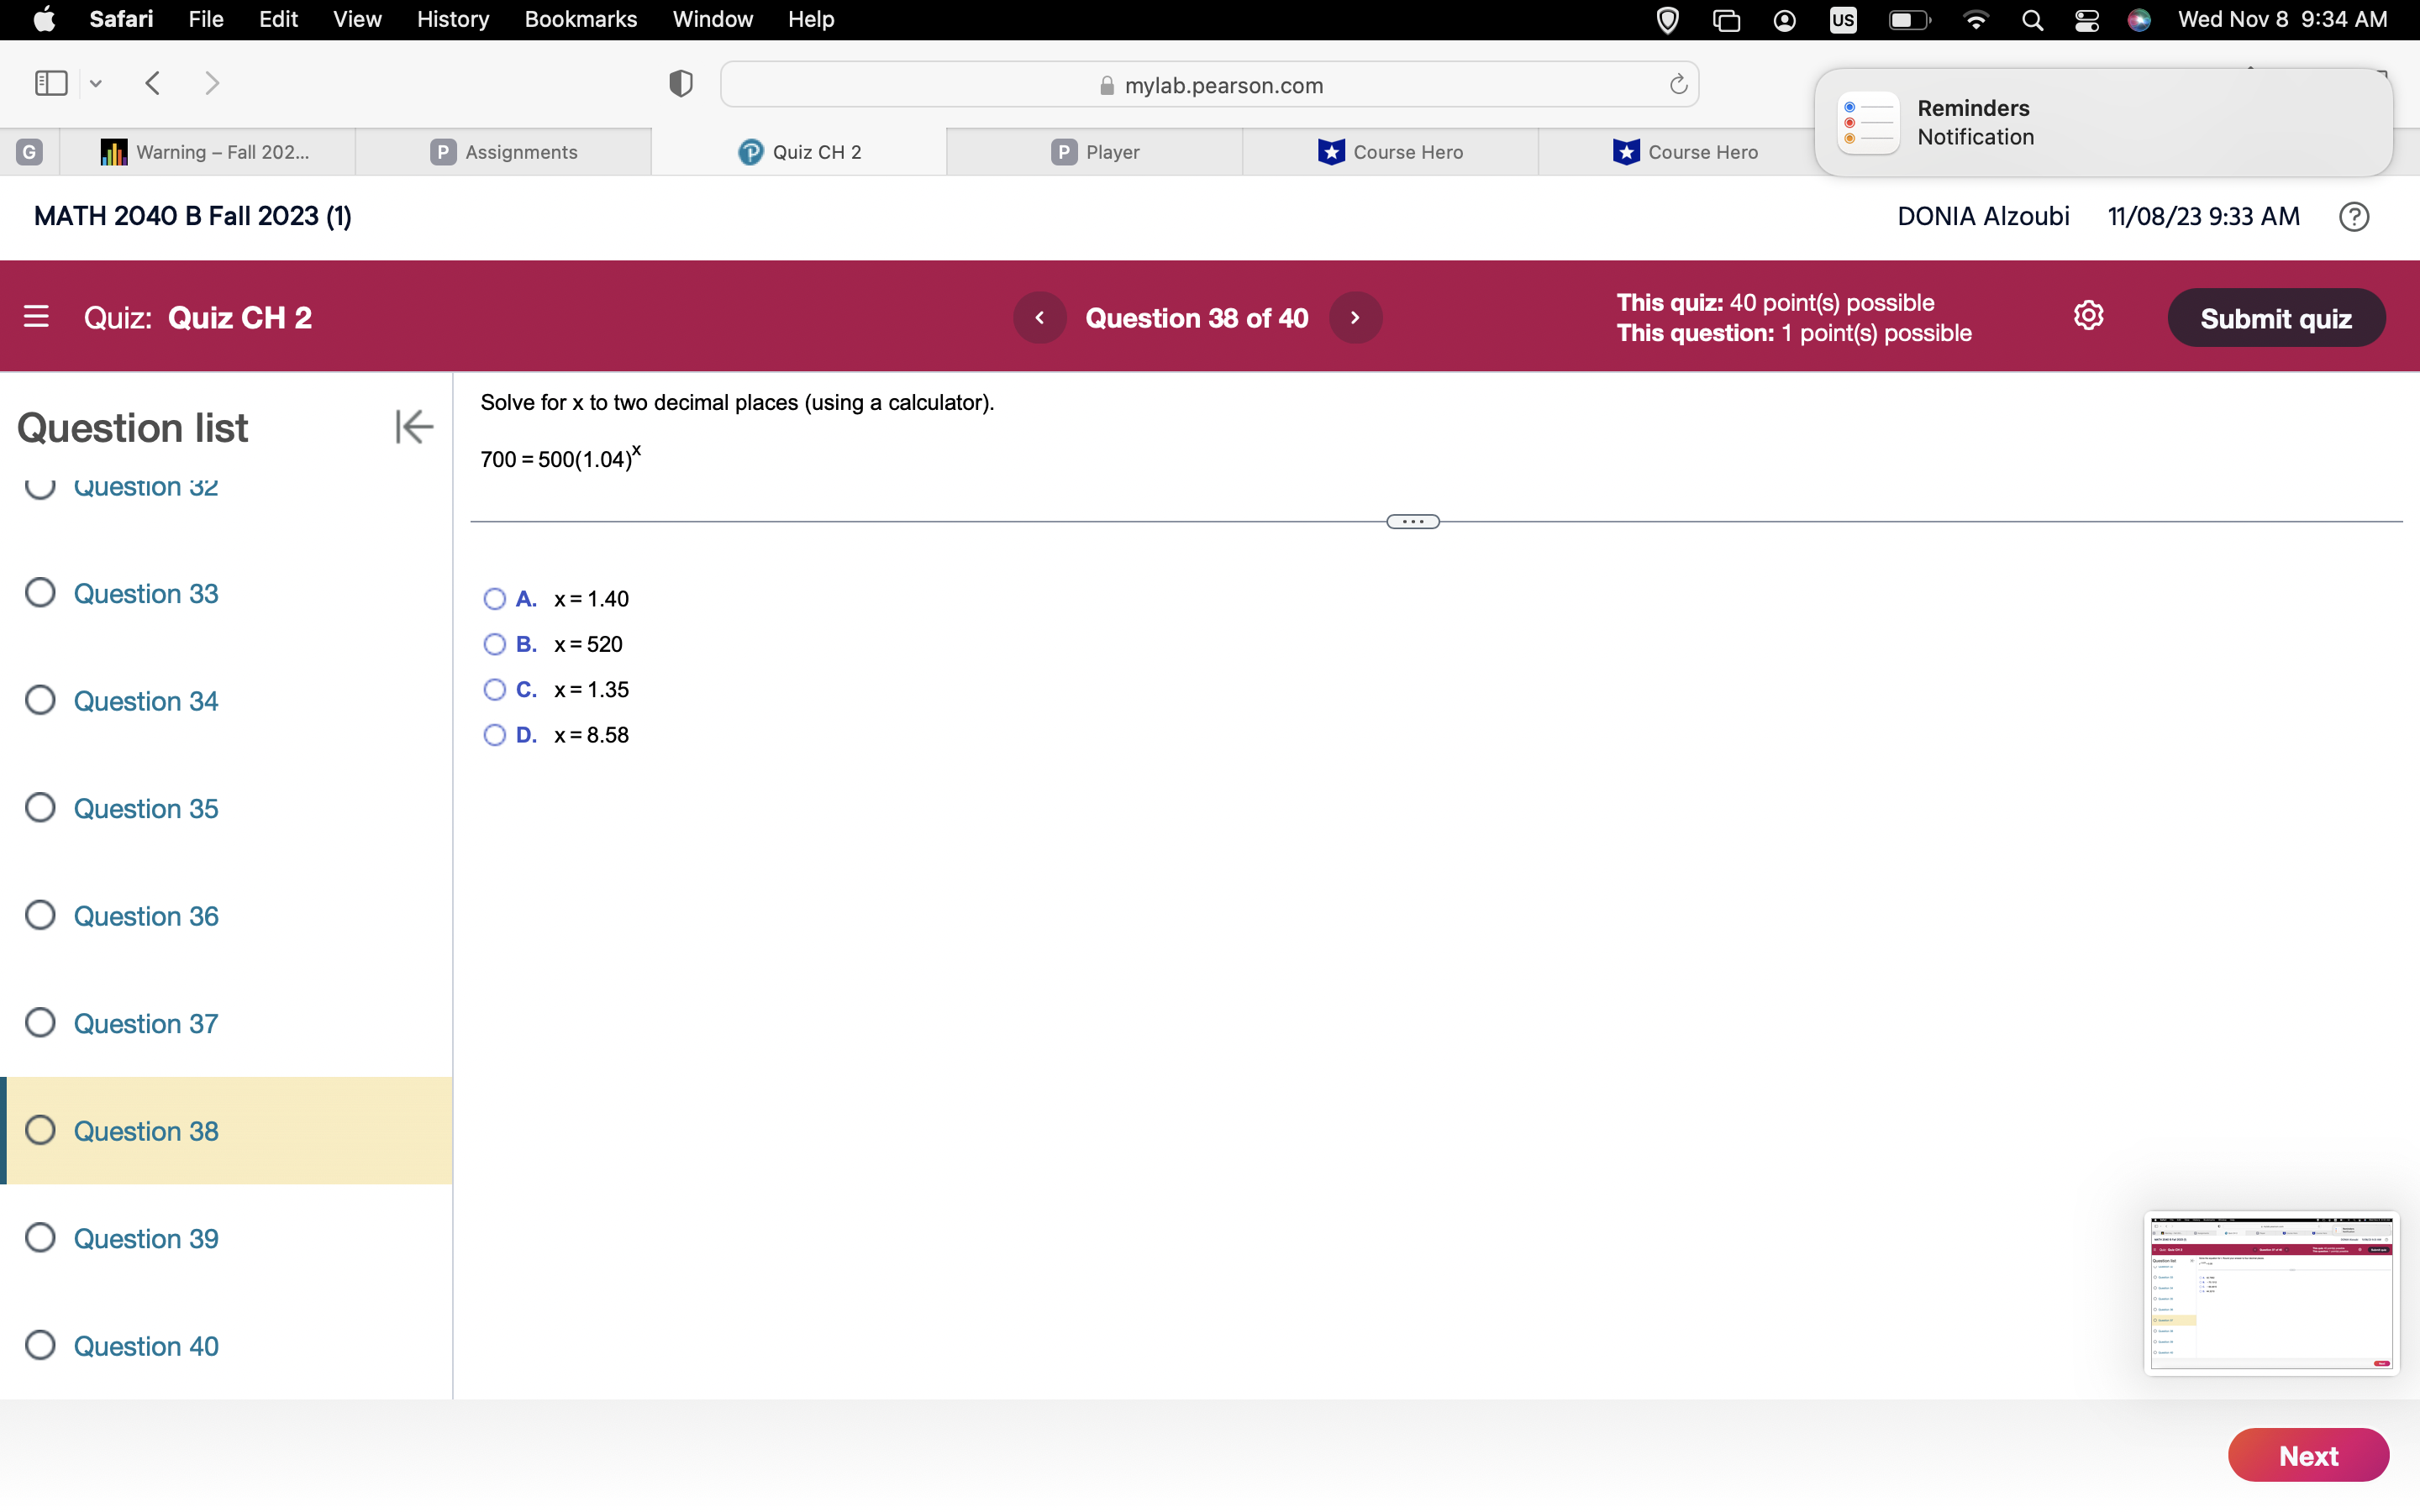Open macOS Control Center in the menu bar
The height and width of the screenshot is (1512, 2420).
[x=2086, y=20]
